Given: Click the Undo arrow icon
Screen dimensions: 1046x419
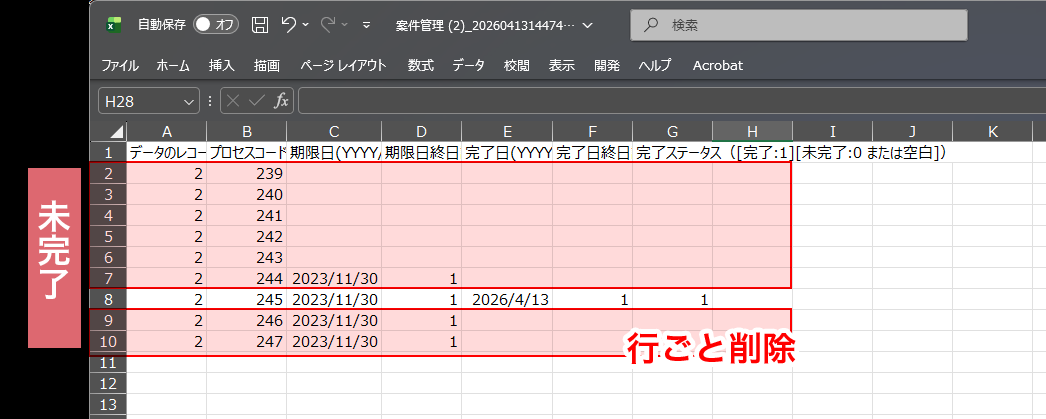Looking at the screenshot, I should tap(288, 25).
